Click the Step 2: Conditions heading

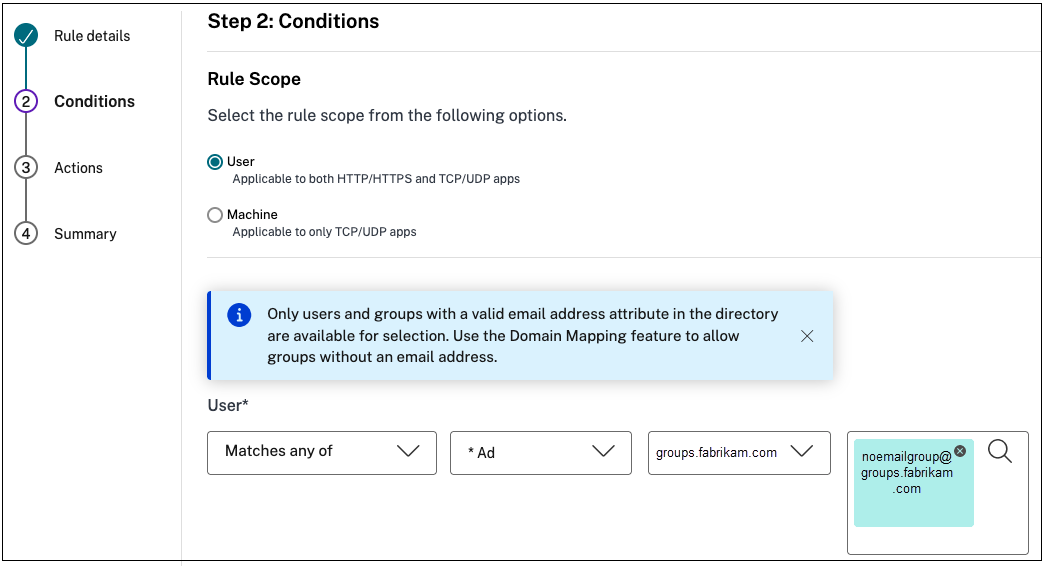tap(293, 21)
